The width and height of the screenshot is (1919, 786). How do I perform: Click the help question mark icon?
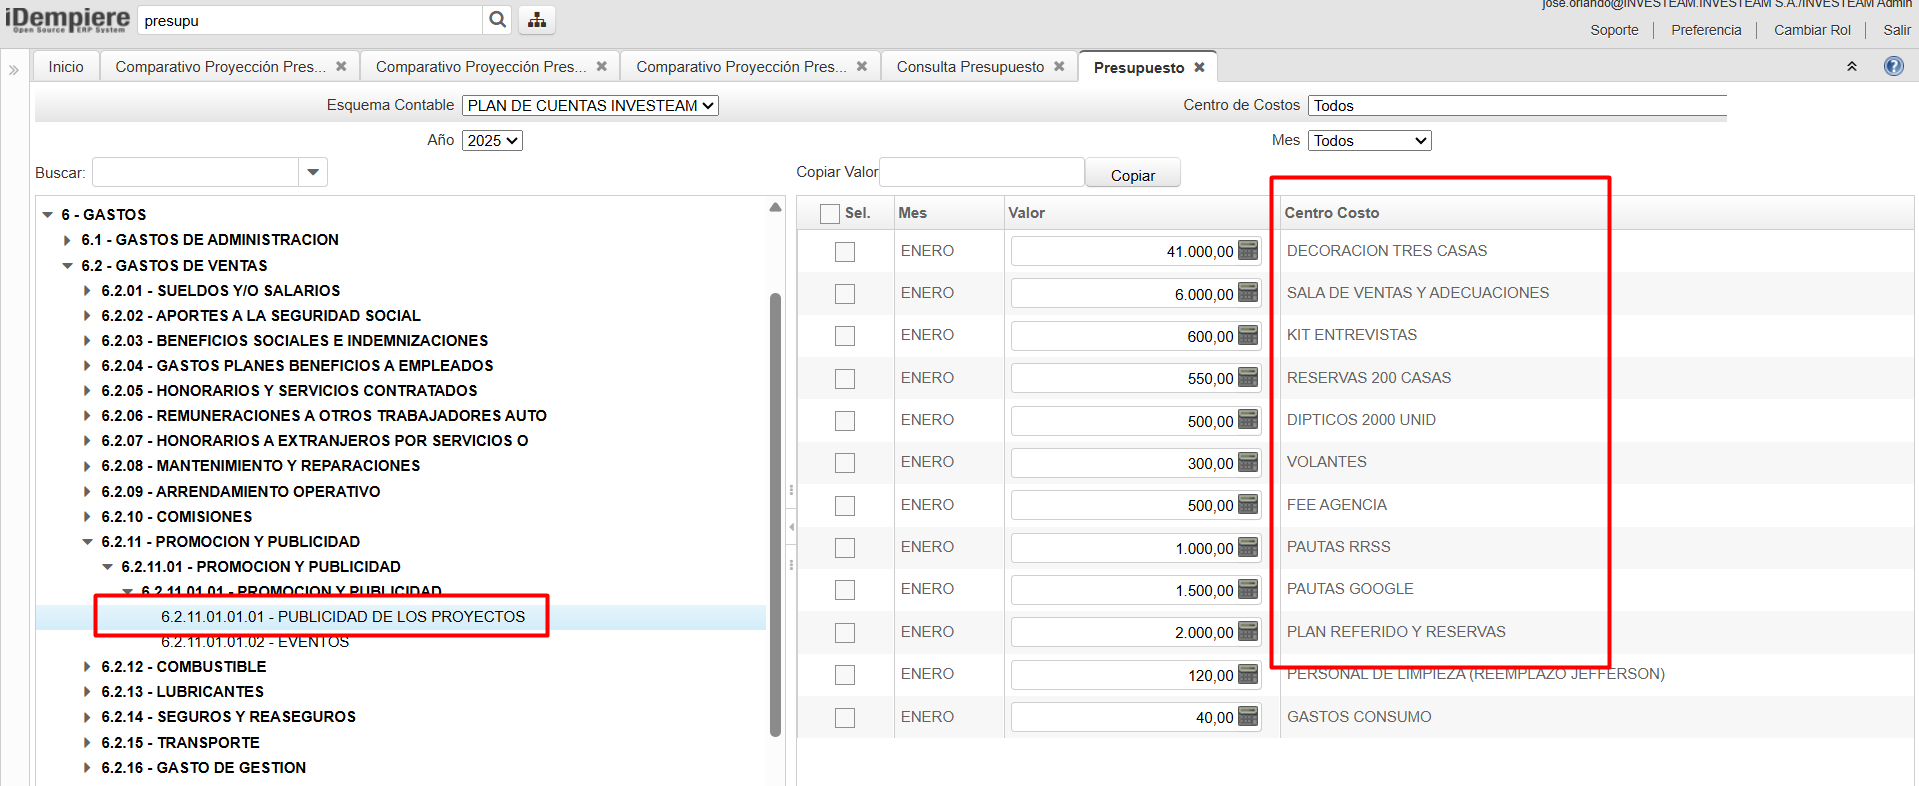tap(1893, 66)
